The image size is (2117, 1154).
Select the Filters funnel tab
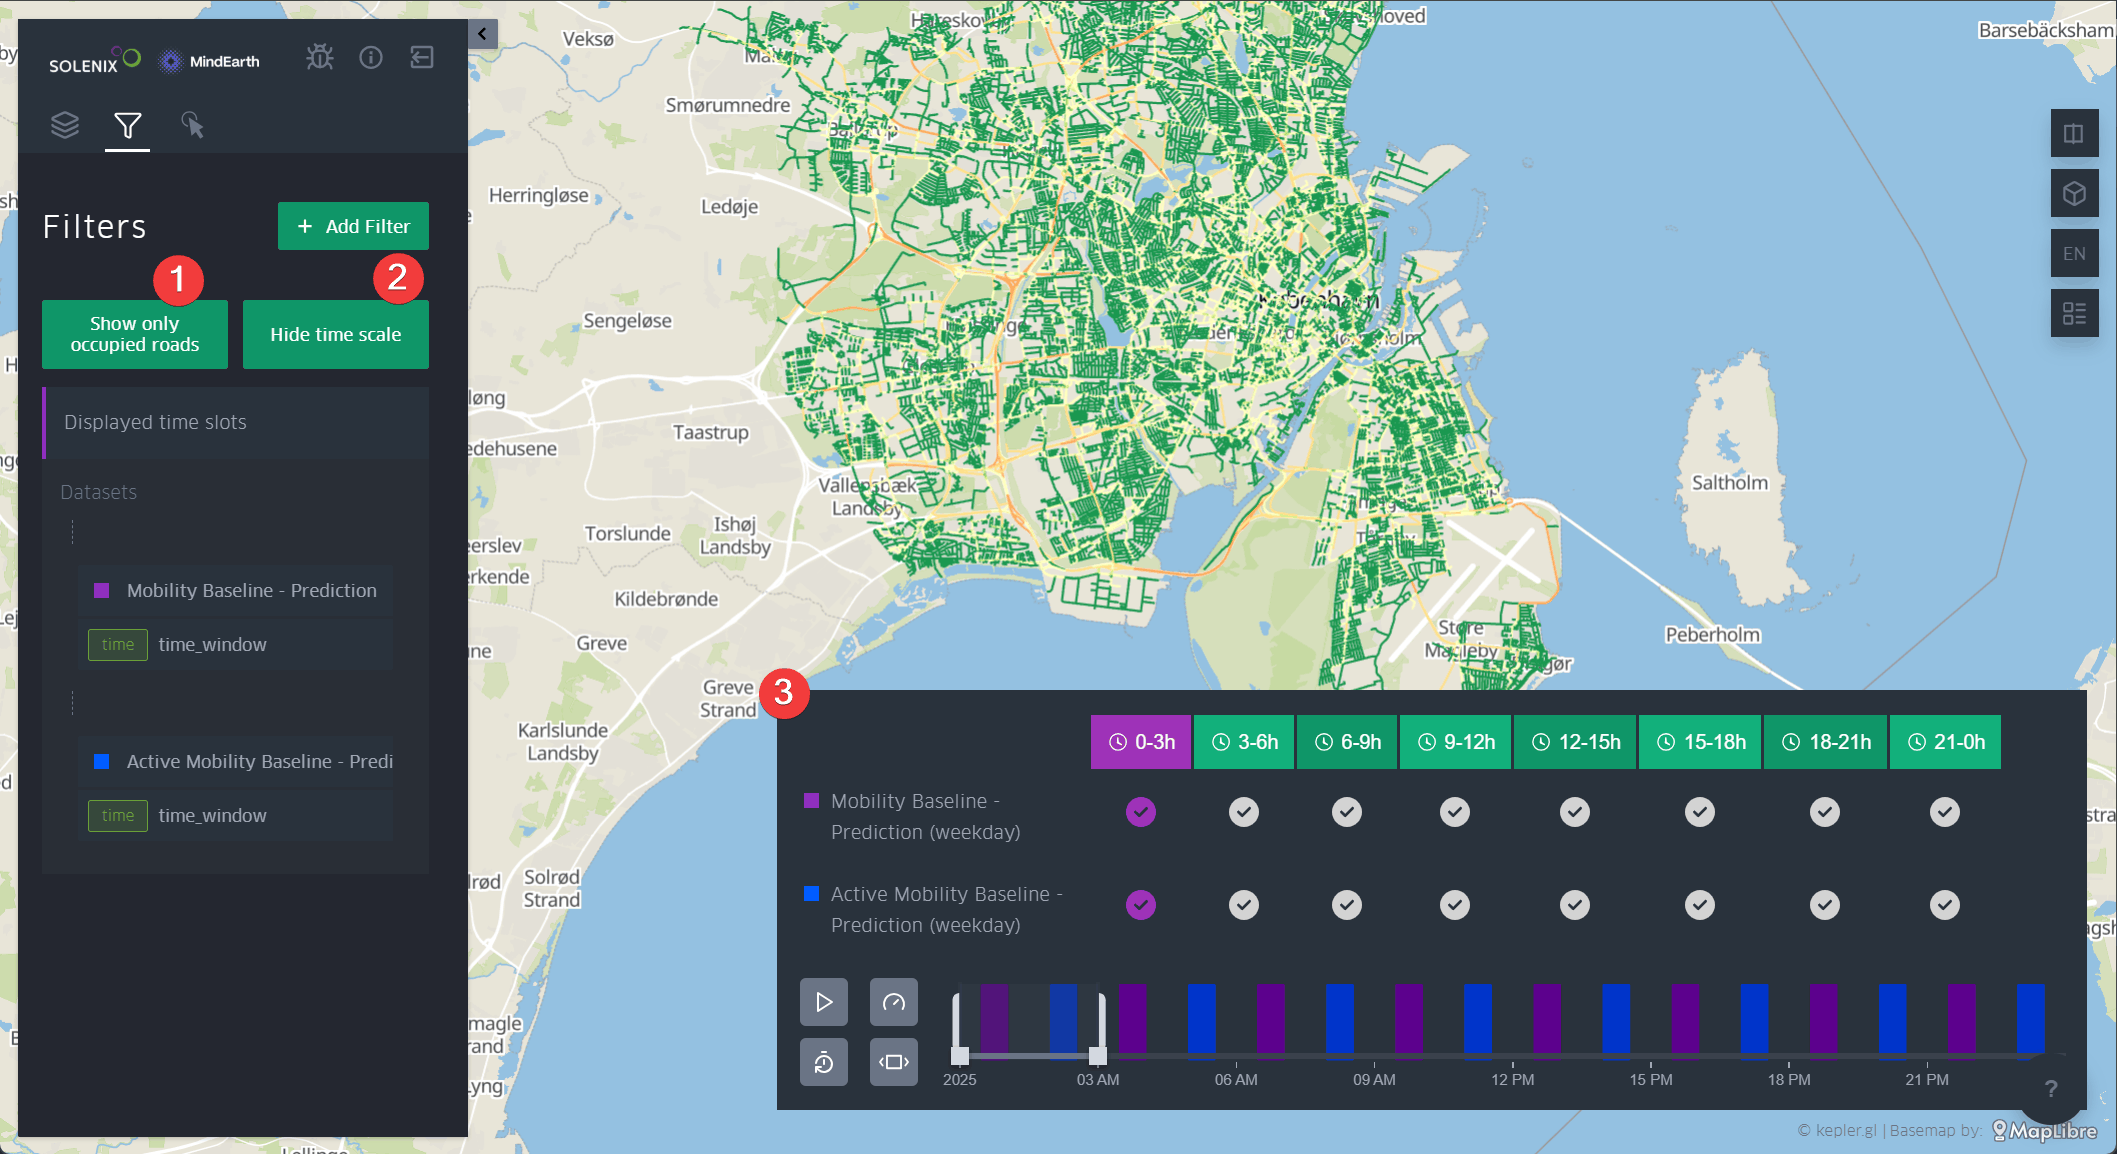click(x=127, y=125)
